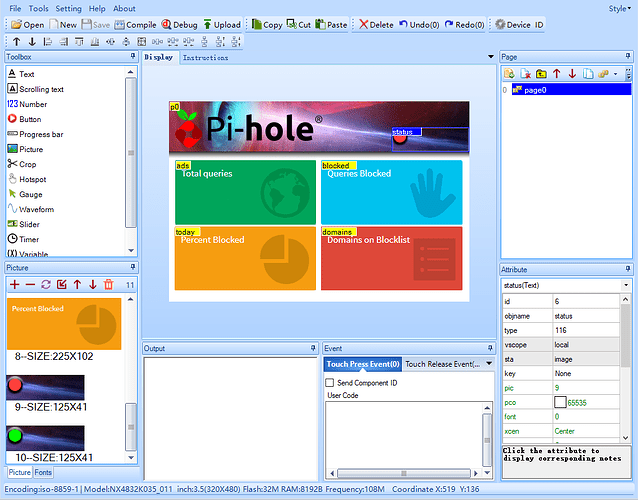Open the dropdown arrow in the Page toolbar

coord(615,74)
